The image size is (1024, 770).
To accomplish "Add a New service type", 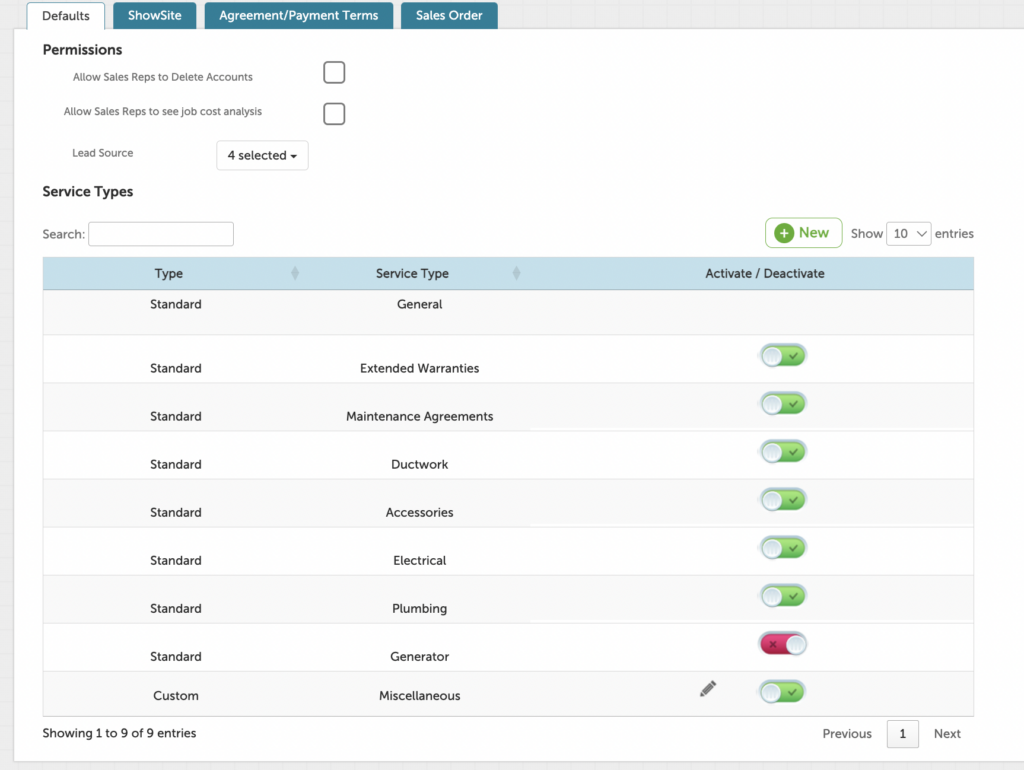I will coord(803,233).
